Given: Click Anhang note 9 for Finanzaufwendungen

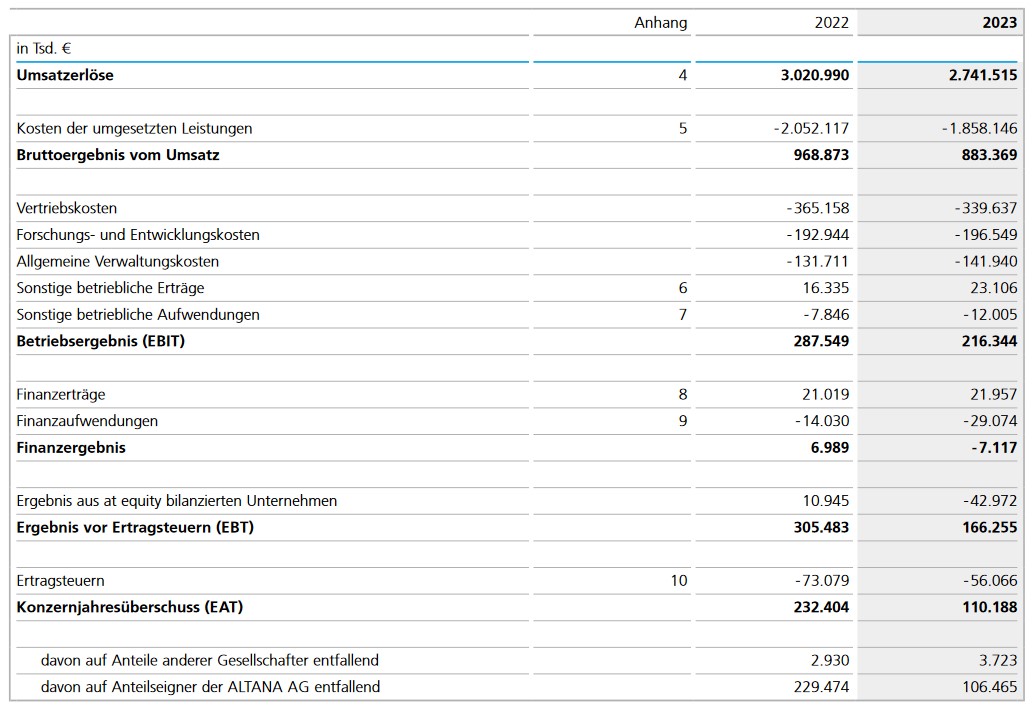Looking at the screenshot, I should [x=683, y=421].
